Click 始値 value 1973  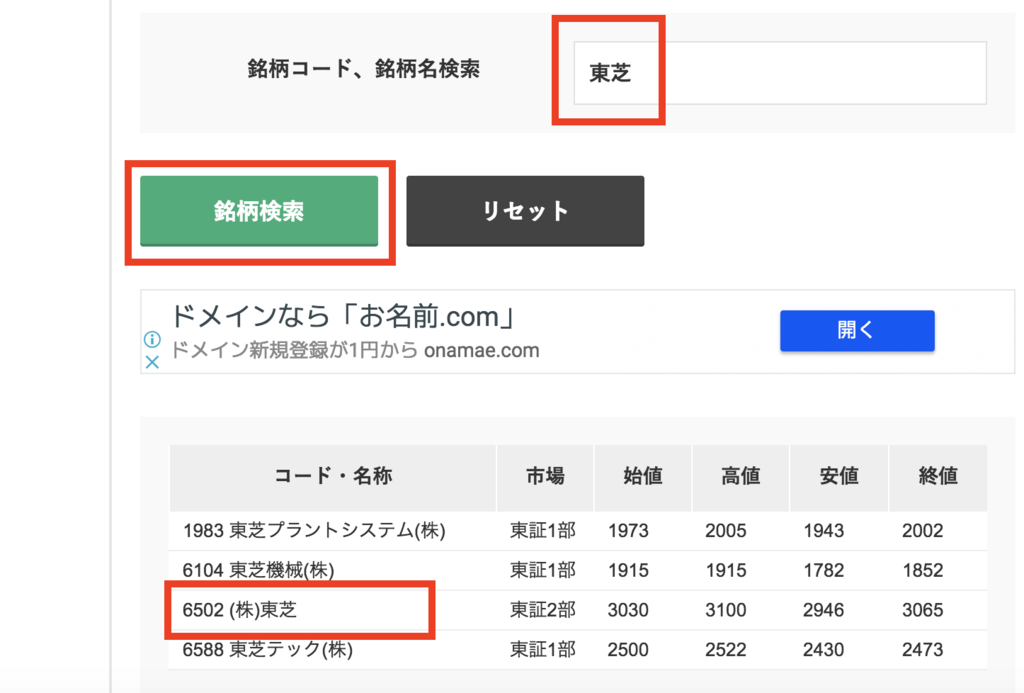click(x=628, y=530)
